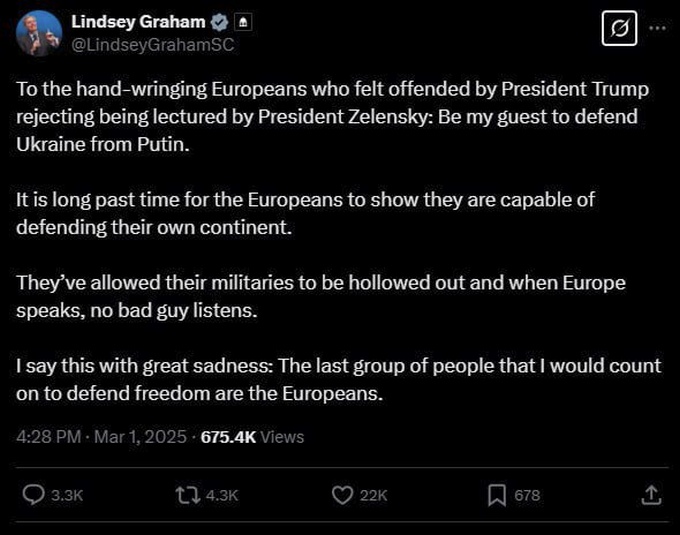The height and width of the screenshot is (535, 680).
Task: Toggle the bookmark icon on this post
Action: pyautogui.click(x=496, y=495)
